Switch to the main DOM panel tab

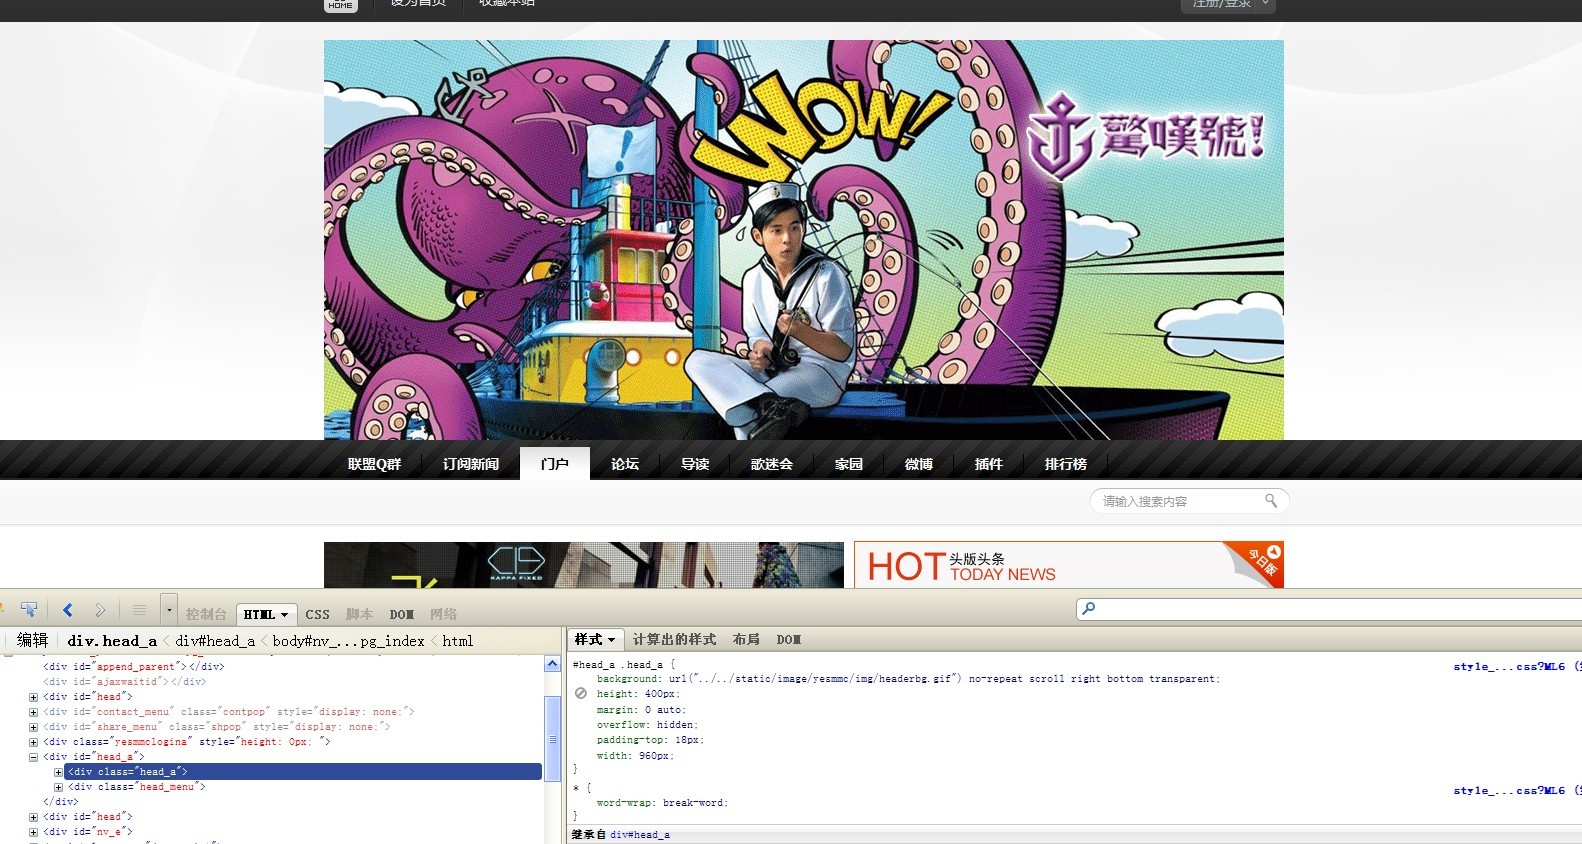[402, 614]
